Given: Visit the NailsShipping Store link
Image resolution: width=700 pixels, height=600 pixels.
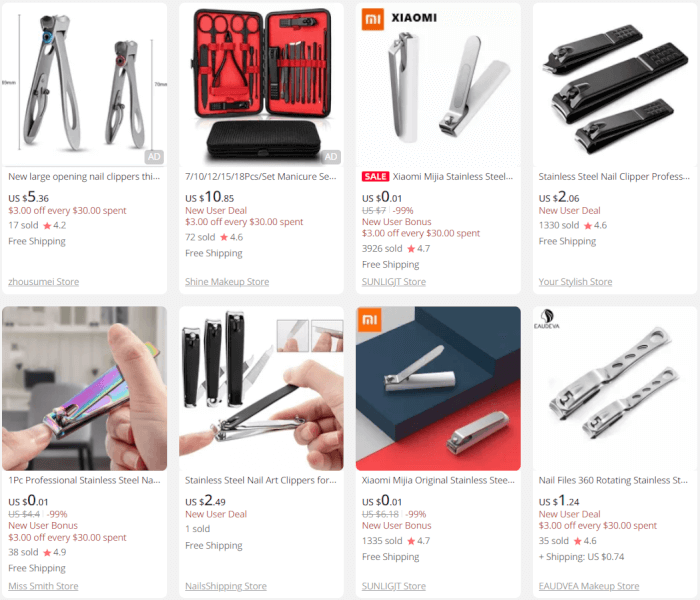Looking at the screenshot, I should point(225,586).
